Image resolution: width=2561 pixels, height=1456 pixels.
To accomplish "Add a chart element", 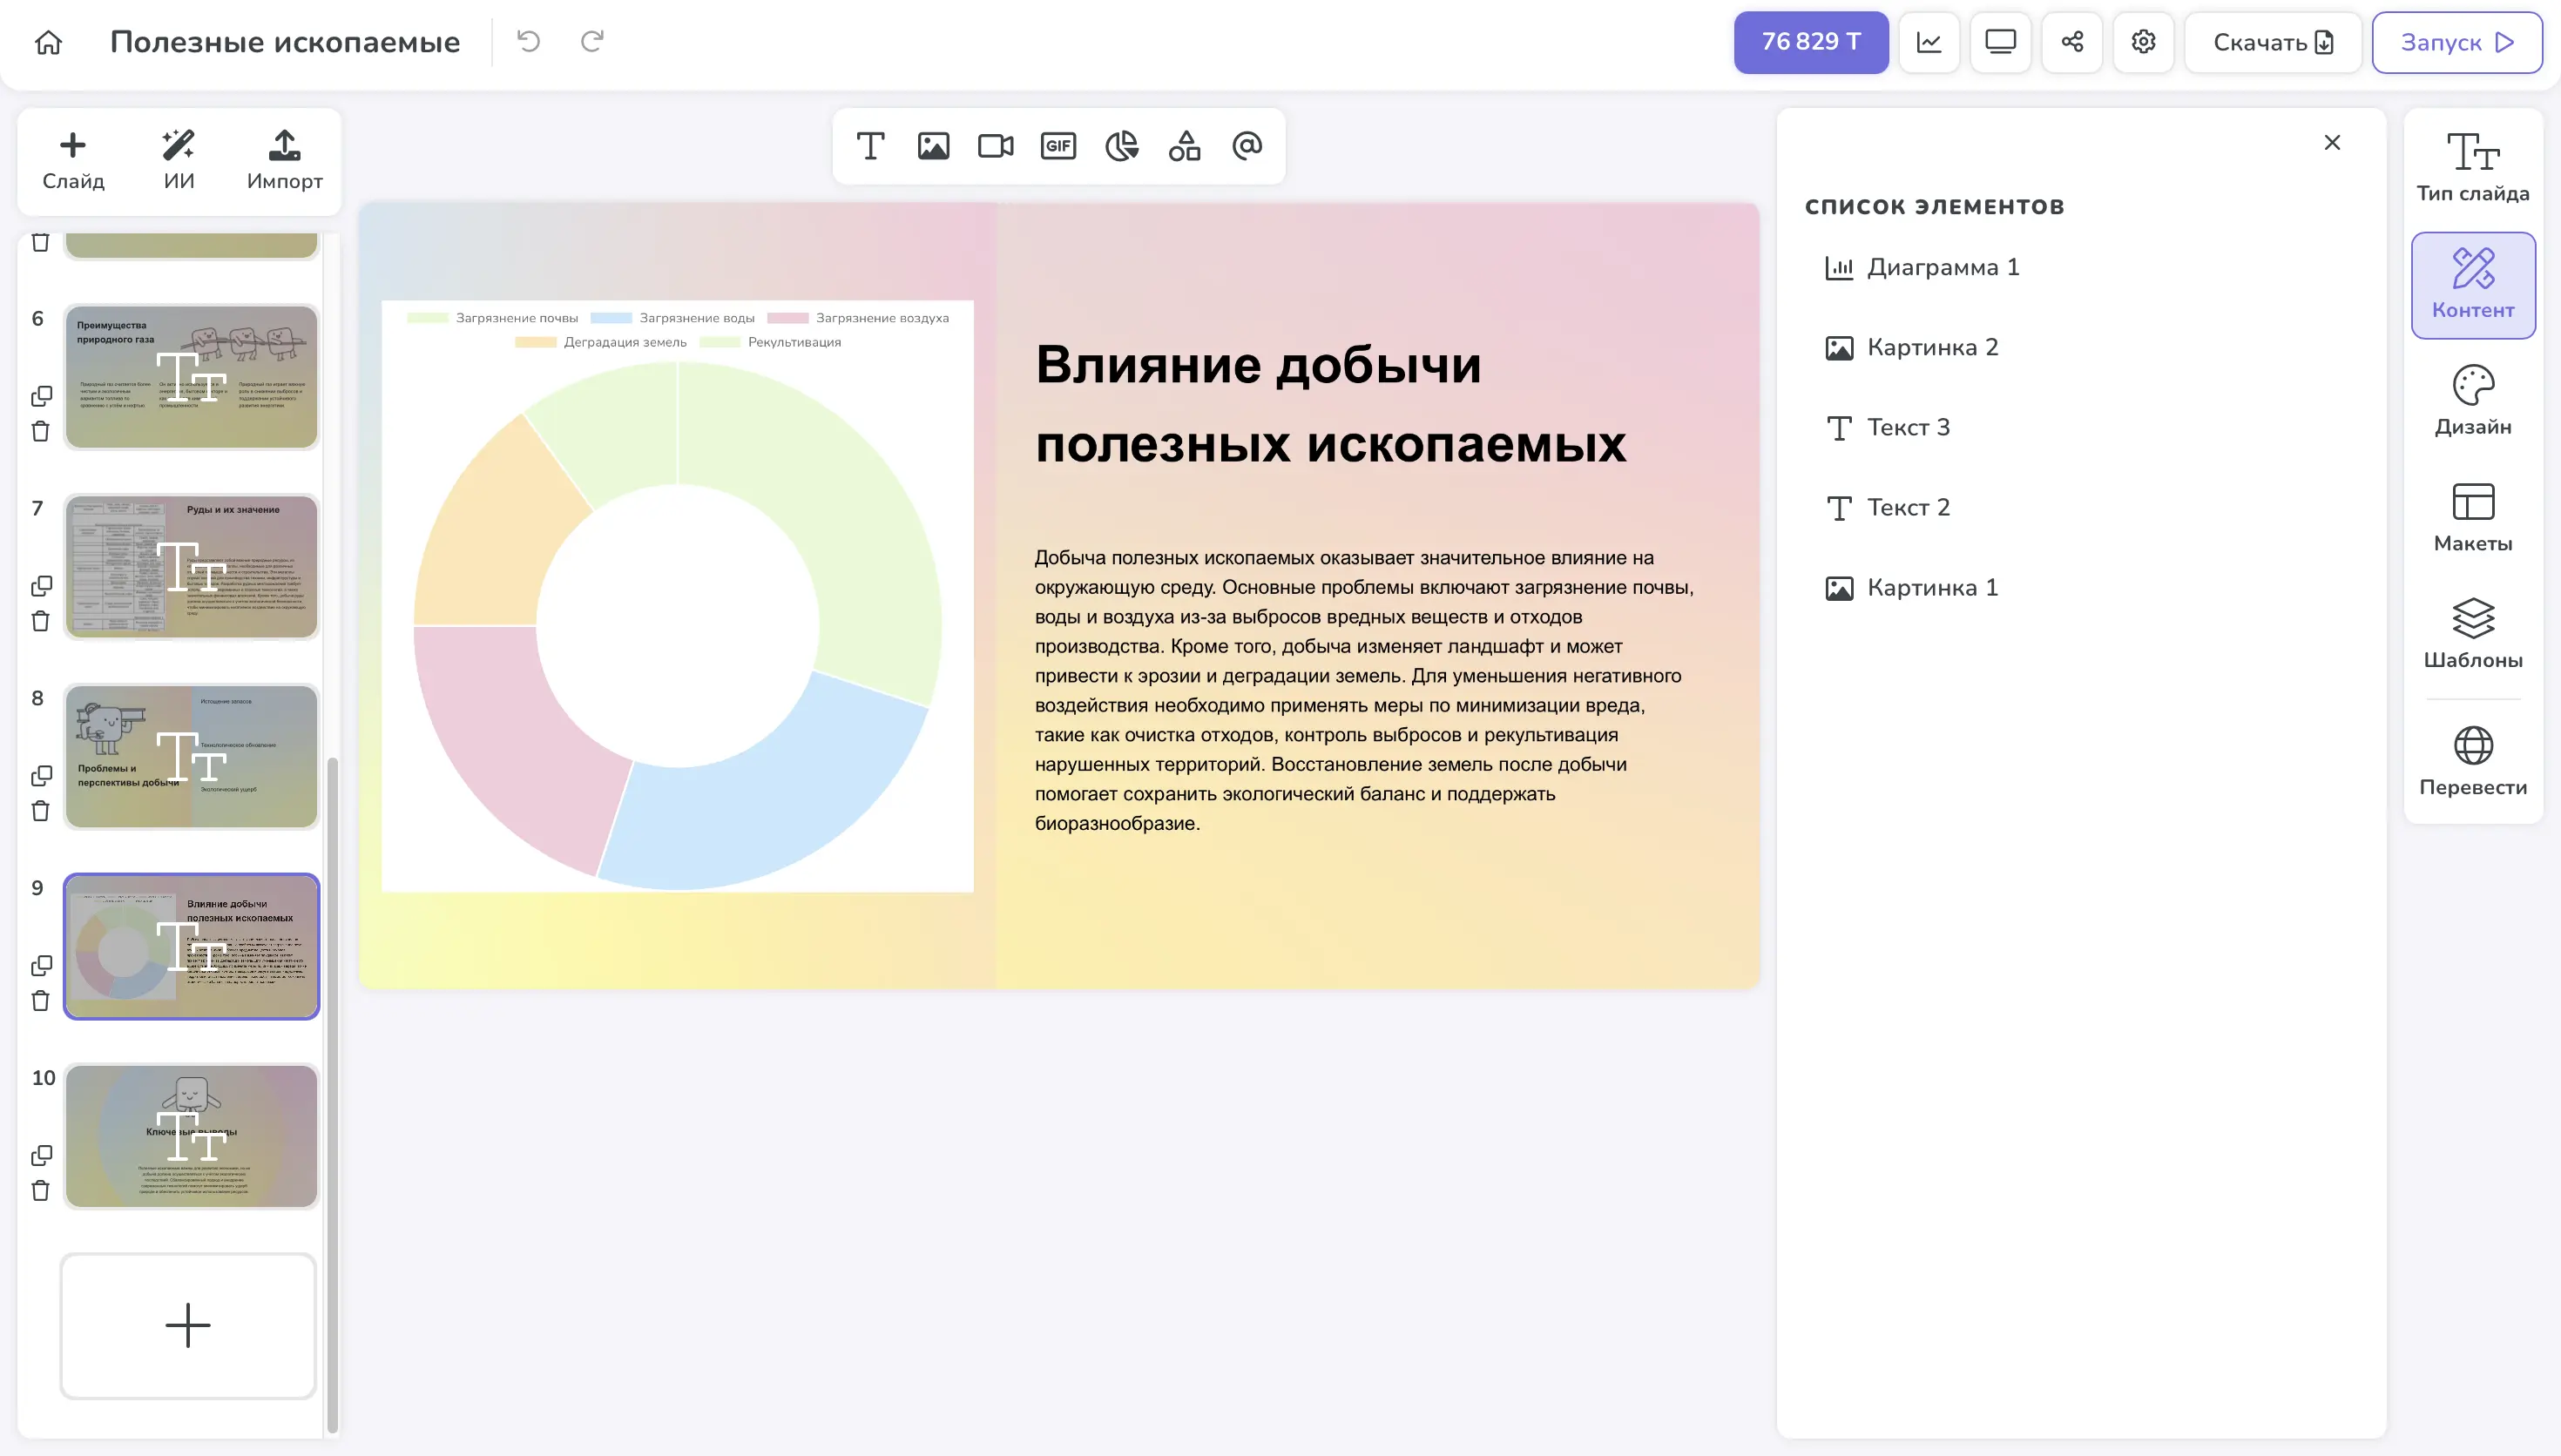I will [1121, 146].
